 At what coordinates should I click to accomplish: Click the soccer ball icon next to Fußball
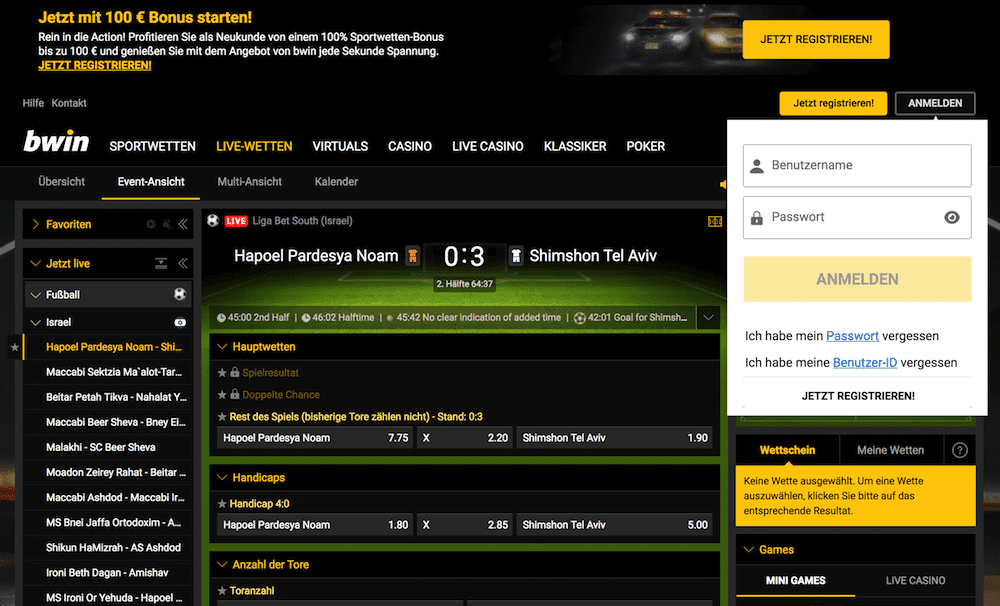(180, 294)
